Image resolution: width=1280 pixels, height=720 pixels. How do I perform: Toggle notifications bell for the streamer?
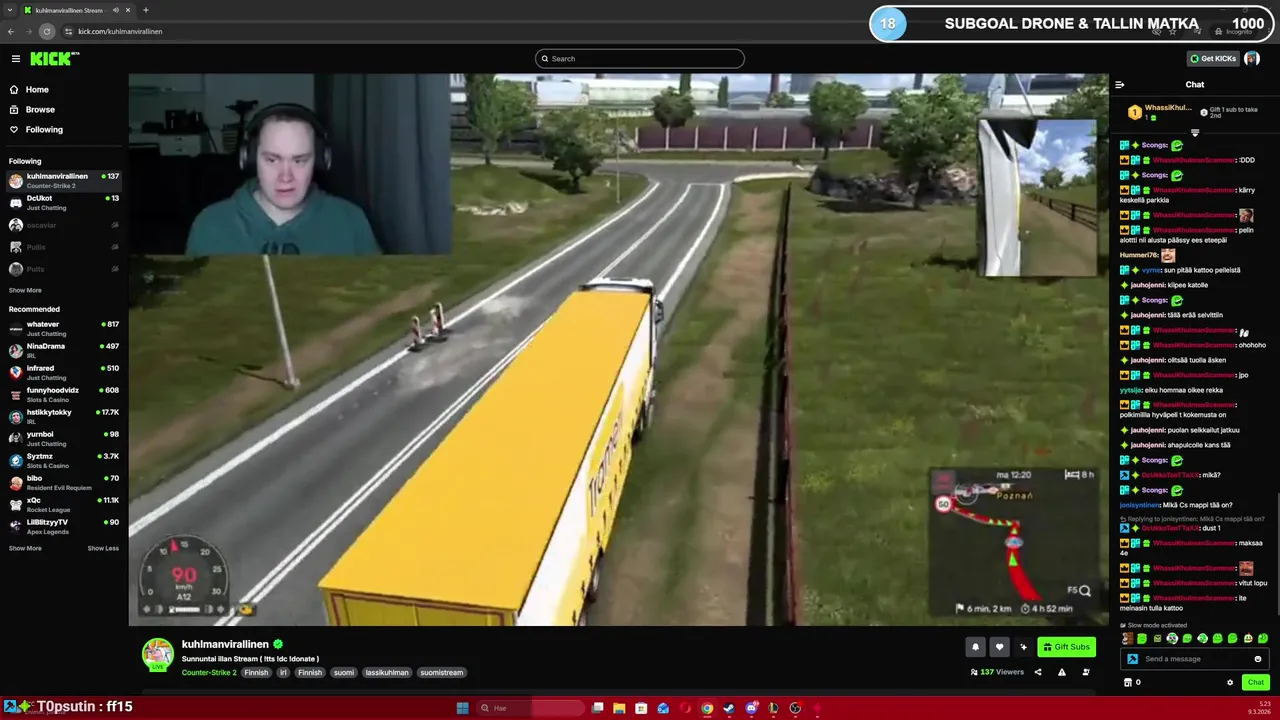point(975,647)
